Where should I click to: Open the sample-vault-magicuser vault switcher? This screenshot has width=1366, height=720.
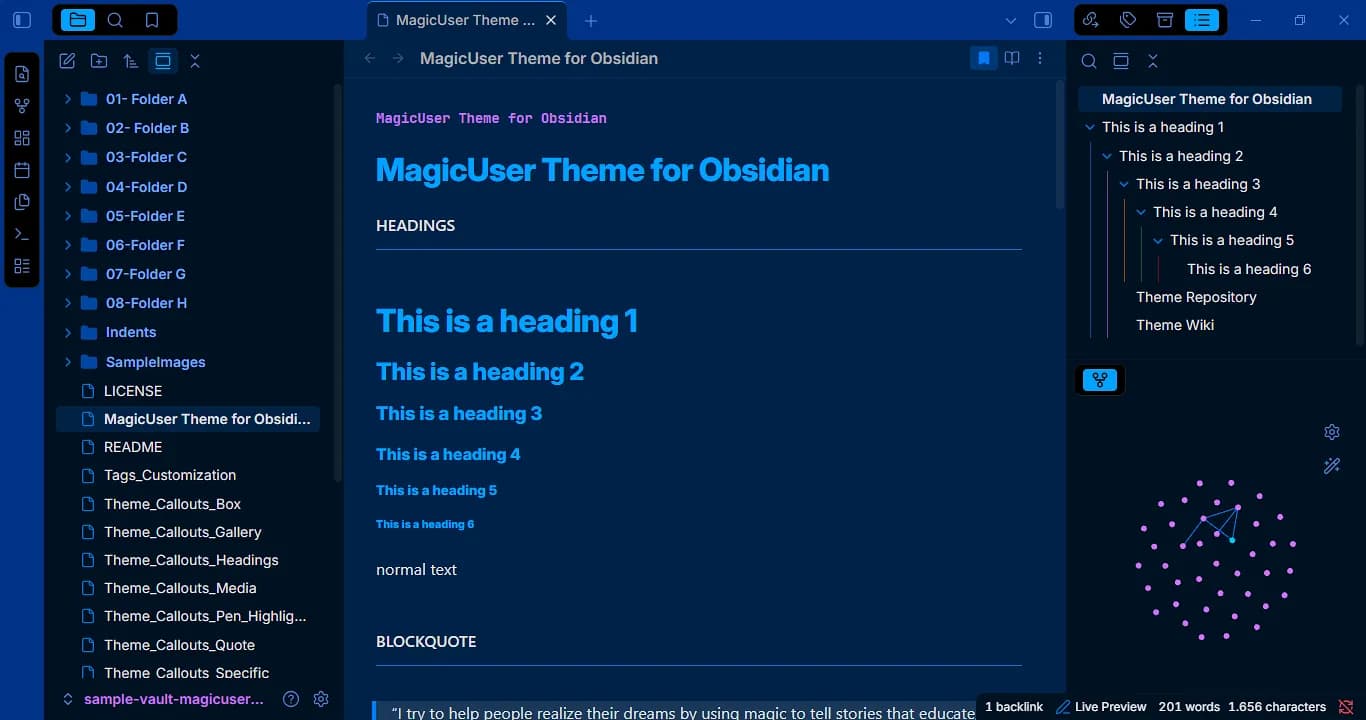coord(163,699)
